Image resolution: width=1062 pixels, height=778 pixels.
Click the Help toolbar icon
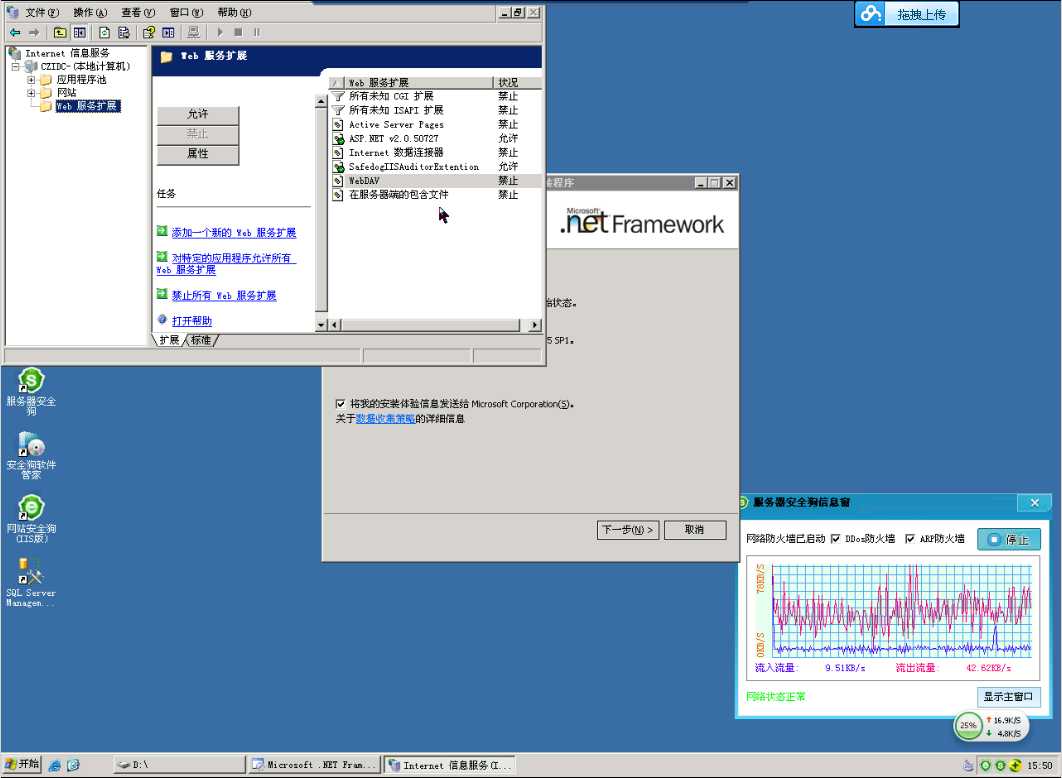[x=149, y=32]
